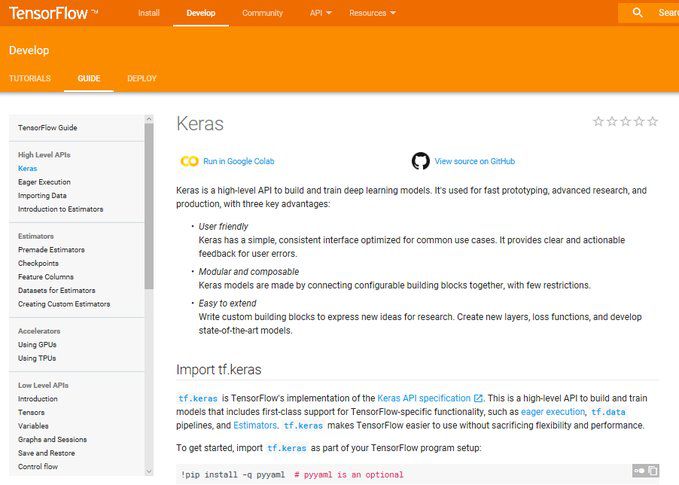The height and width of the screenshot is (485, 679).
Task: Open the API dropdown menu
Action: (x=320, y=13)
